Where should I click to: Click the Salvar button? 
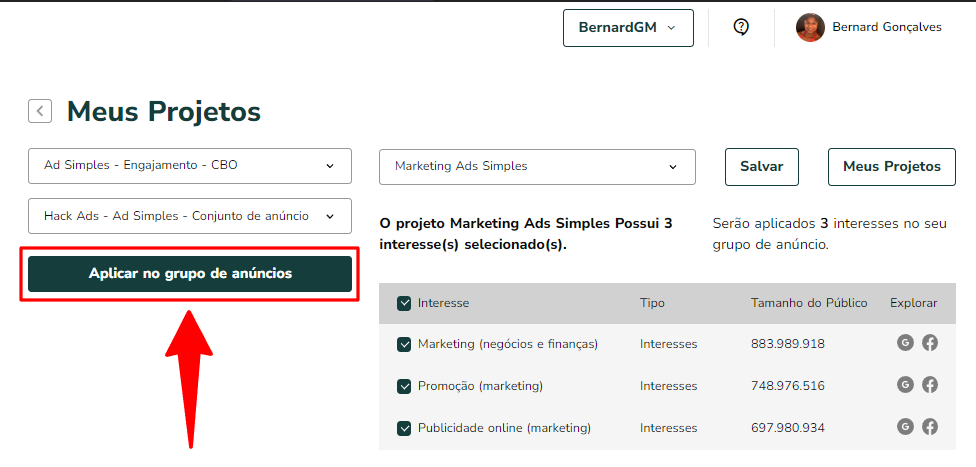pyautogui.click(x=761, y=166)
